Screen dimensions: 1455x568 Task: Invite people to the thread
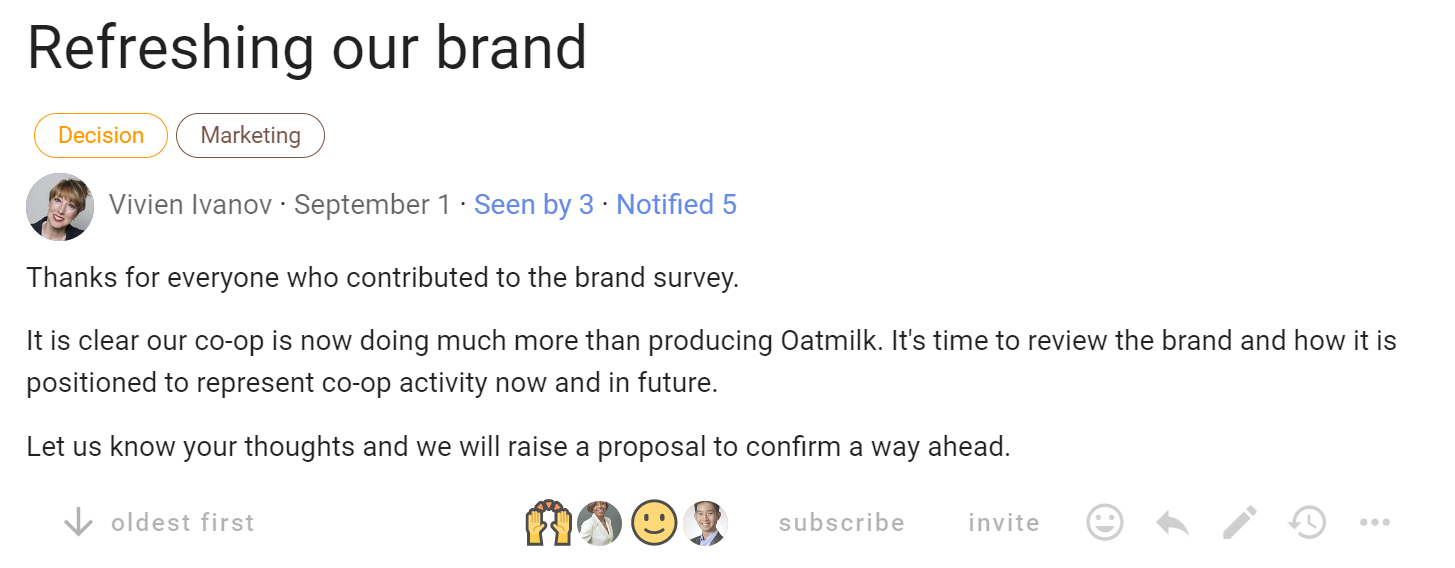1003,523
